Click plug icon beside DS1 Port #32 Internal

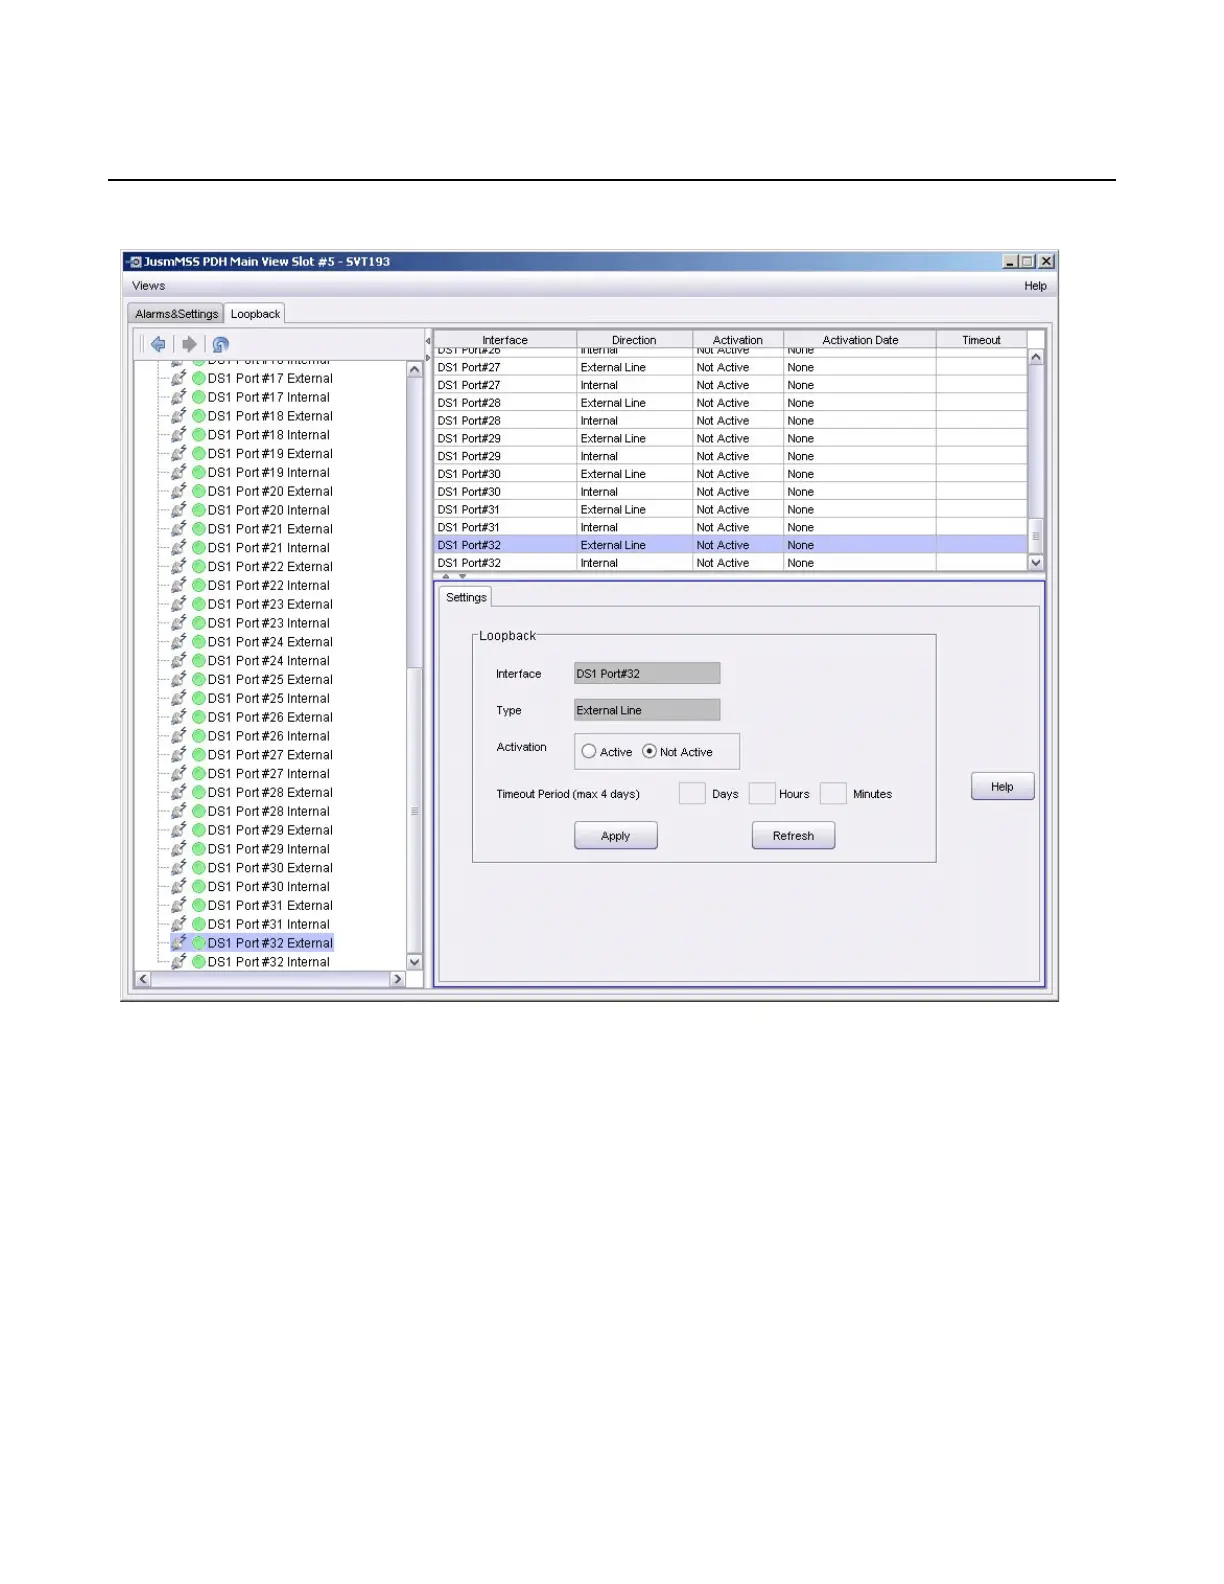(x=179, y=961)
